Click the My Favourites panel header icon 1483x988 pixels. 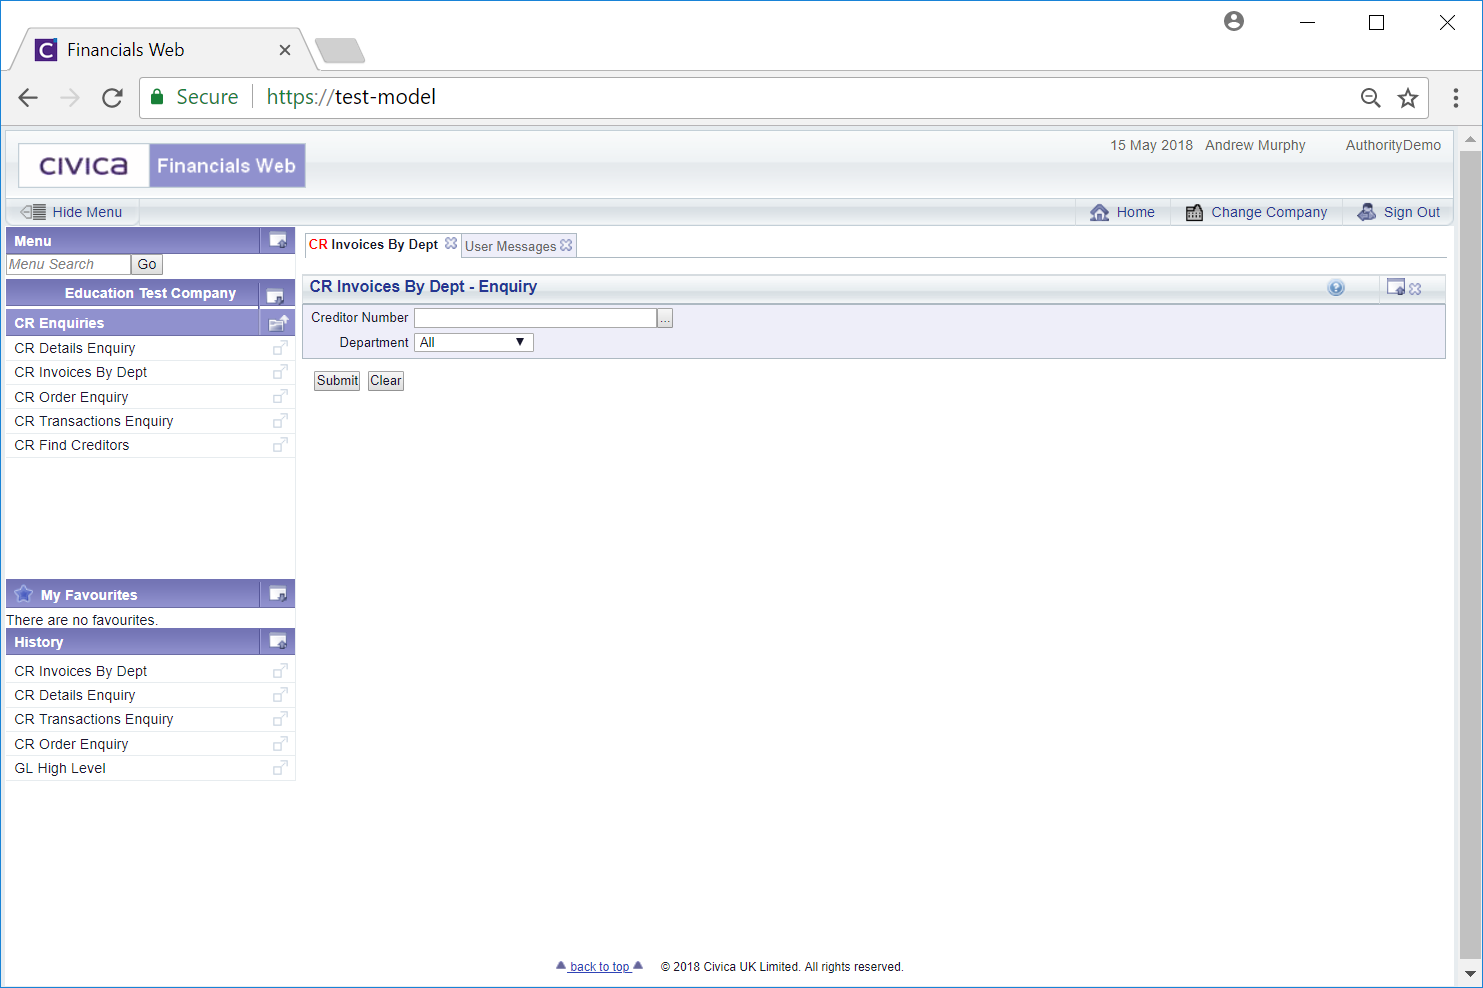(x=278, y=593)
